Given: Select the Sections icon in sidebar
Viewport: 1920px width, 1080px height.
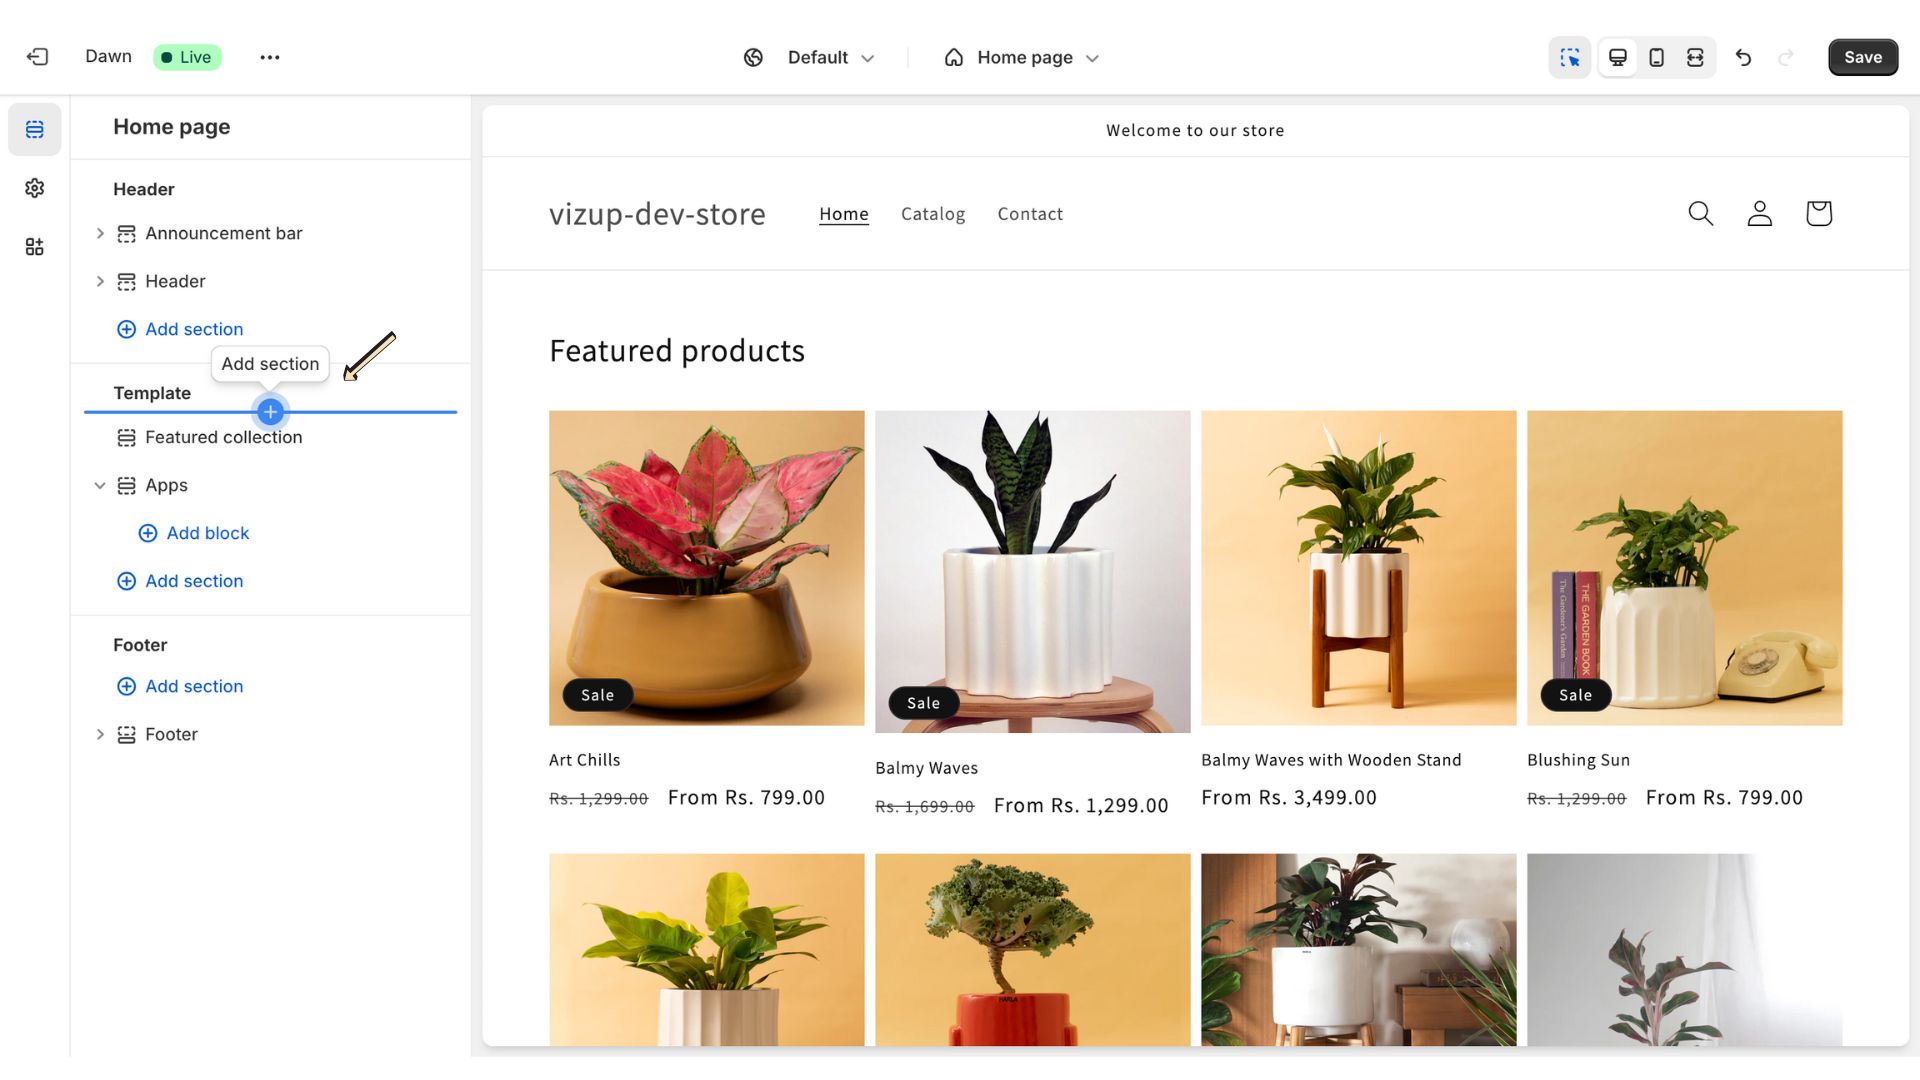Looking at the screenshot, I should pos(35,129).
